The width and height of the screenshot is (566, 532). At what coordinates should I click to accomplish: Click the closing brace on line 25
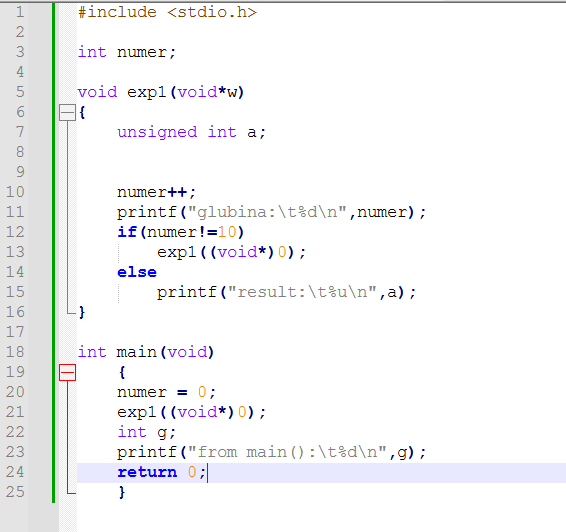pos(122,492)
